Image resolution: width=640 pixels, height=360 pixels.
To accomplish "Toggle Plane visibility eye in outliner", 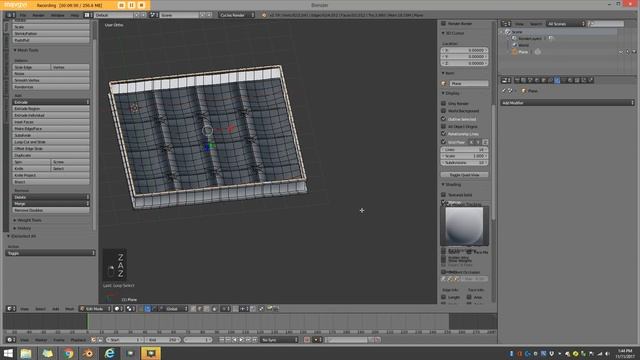I will pyautogui.click(x=621, y=52).
